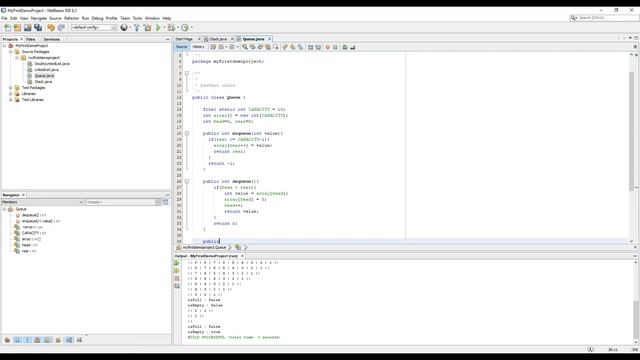The image size is (640, 360).
Task: Open the Tools menu
Action: coord(137,18)
